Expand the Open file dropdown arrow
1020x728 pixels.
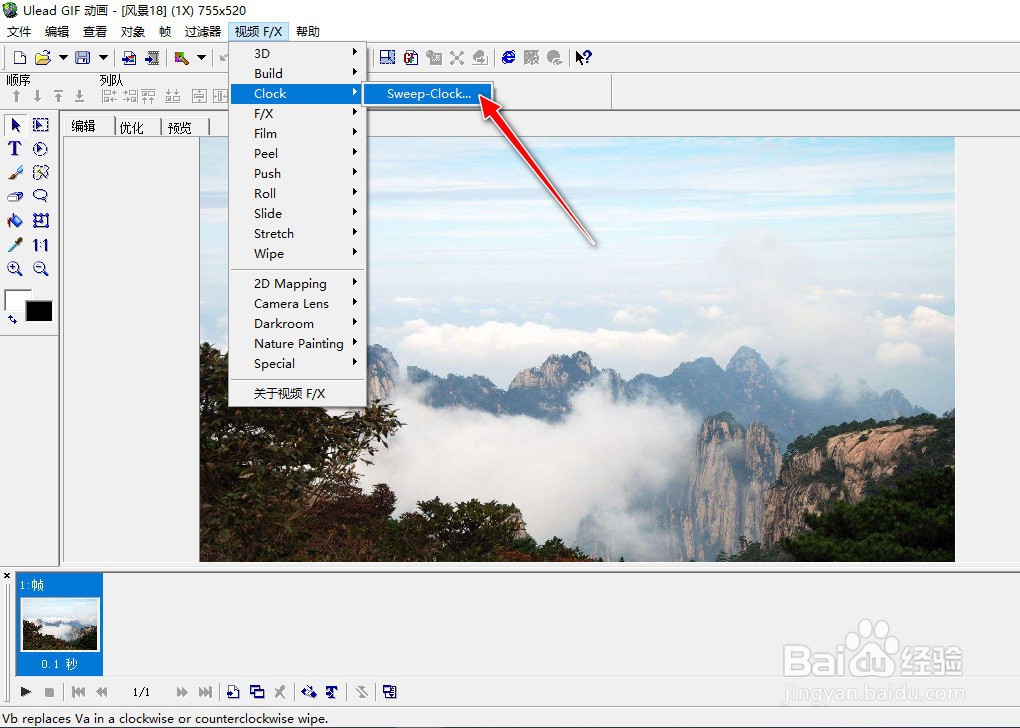pyautogui.click(x=63, y=58)
